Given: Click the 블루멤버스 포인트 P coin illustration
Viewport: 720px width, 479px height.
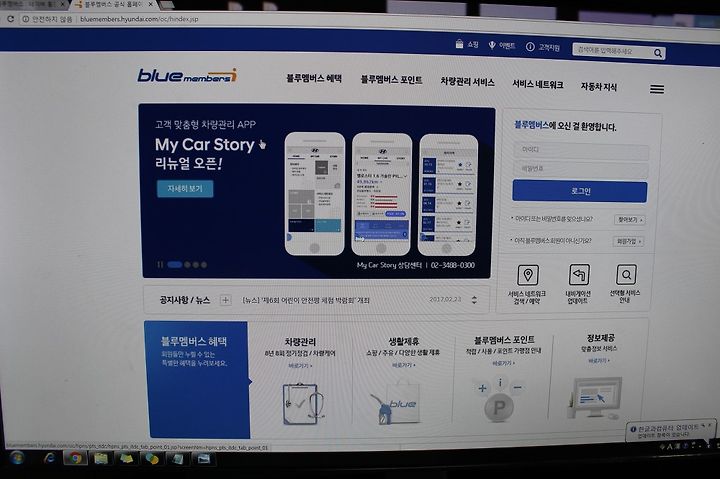Looking at the screenshot, I should coord(500,400).
